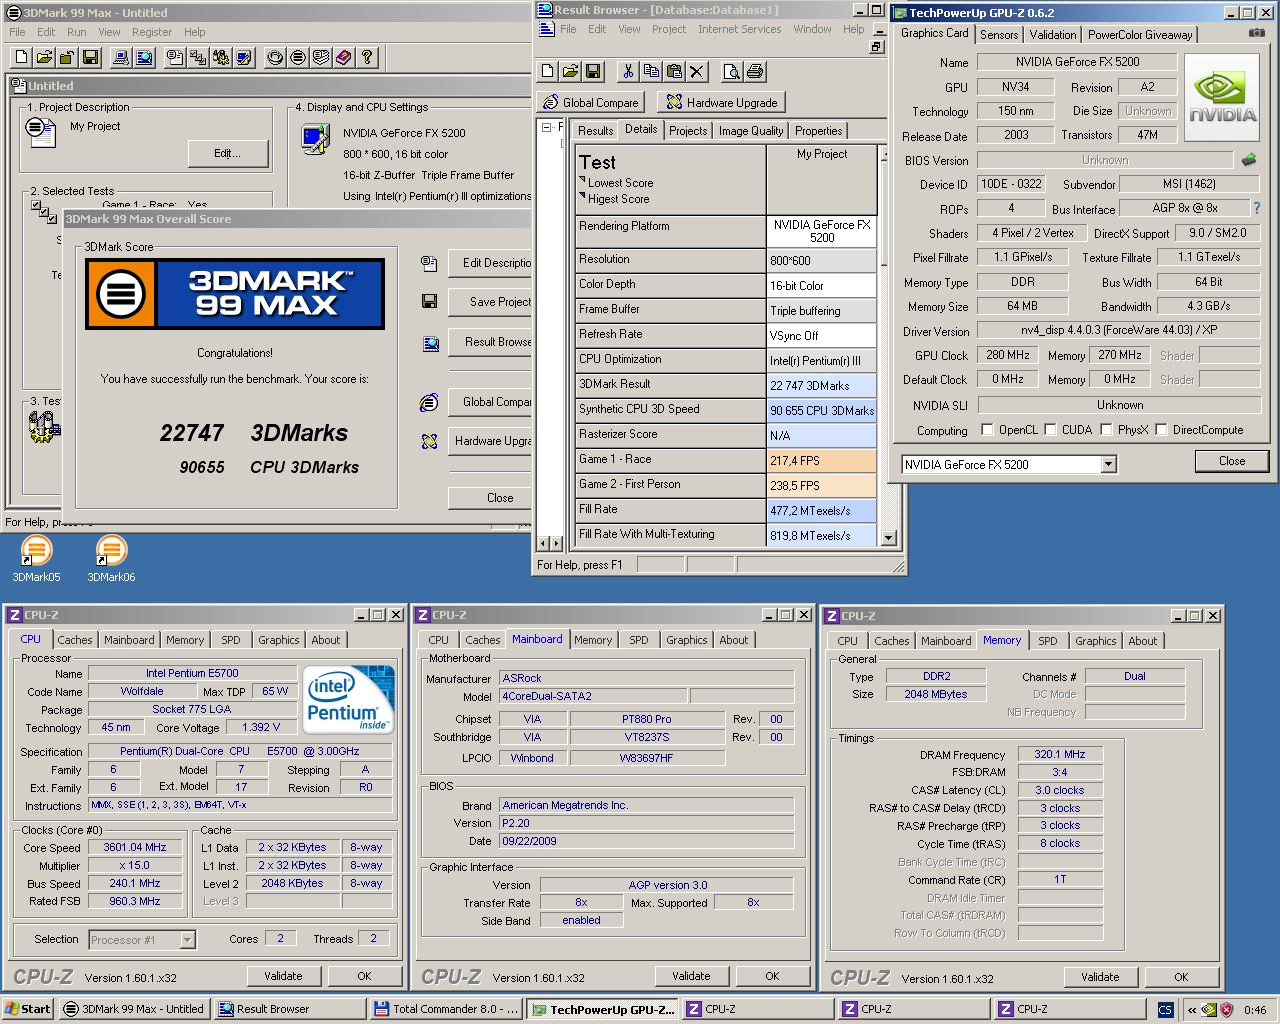This screenshot has height=1024, width=1280.
Task: Click the NVIDIA logo in GPU-Z
Action: (x=1222, y=98)
